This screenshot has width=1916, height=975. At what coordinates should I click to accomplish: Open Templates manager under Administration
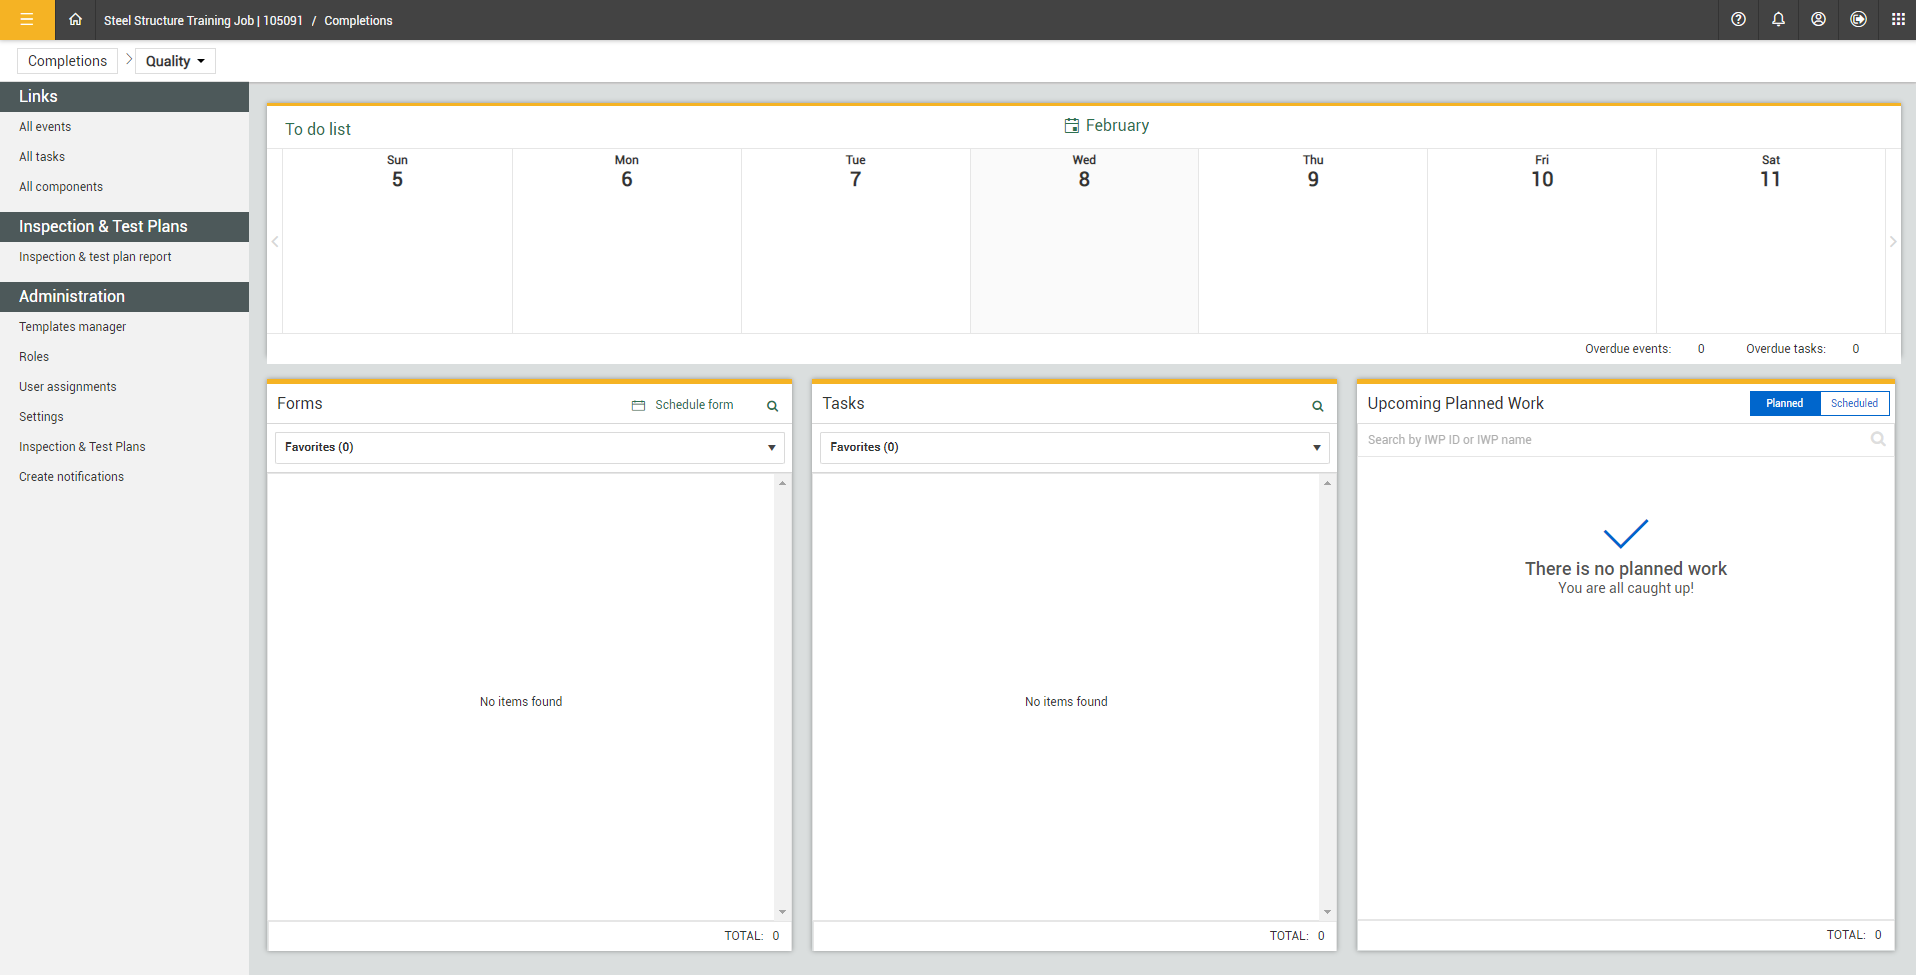coord(72,326)
